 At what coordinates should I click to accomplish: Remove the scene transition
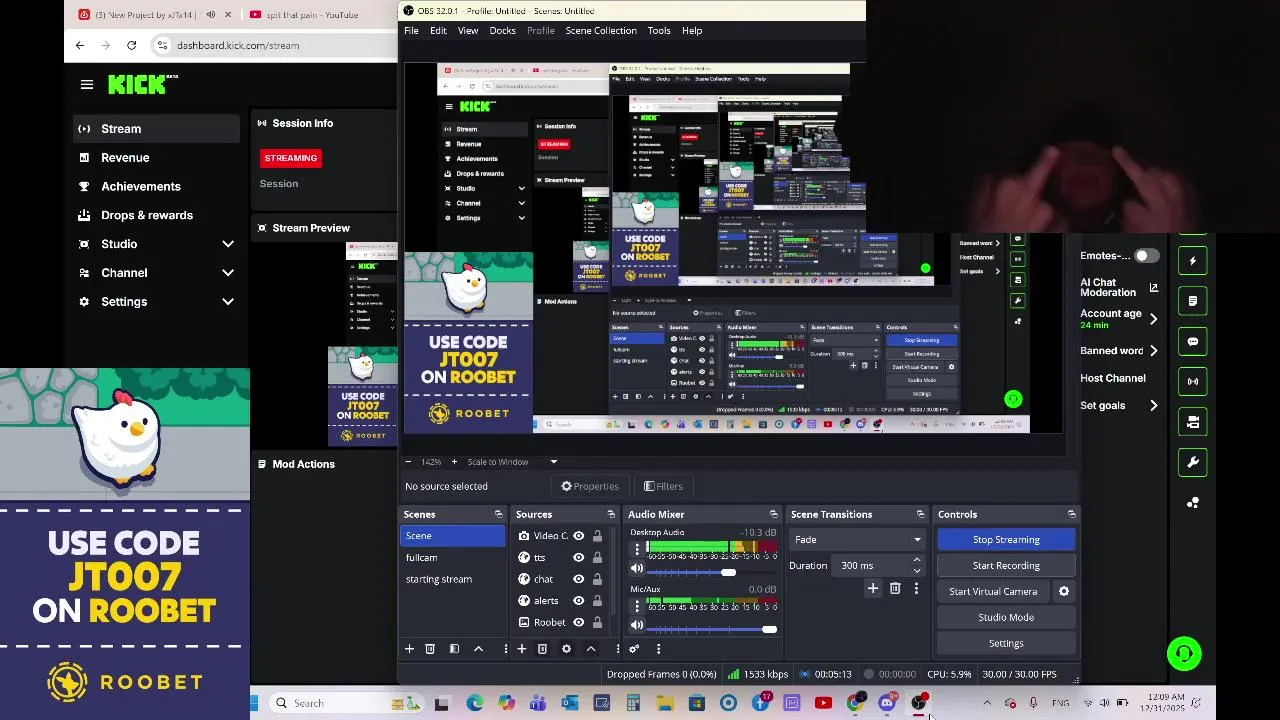pos(895,589)
